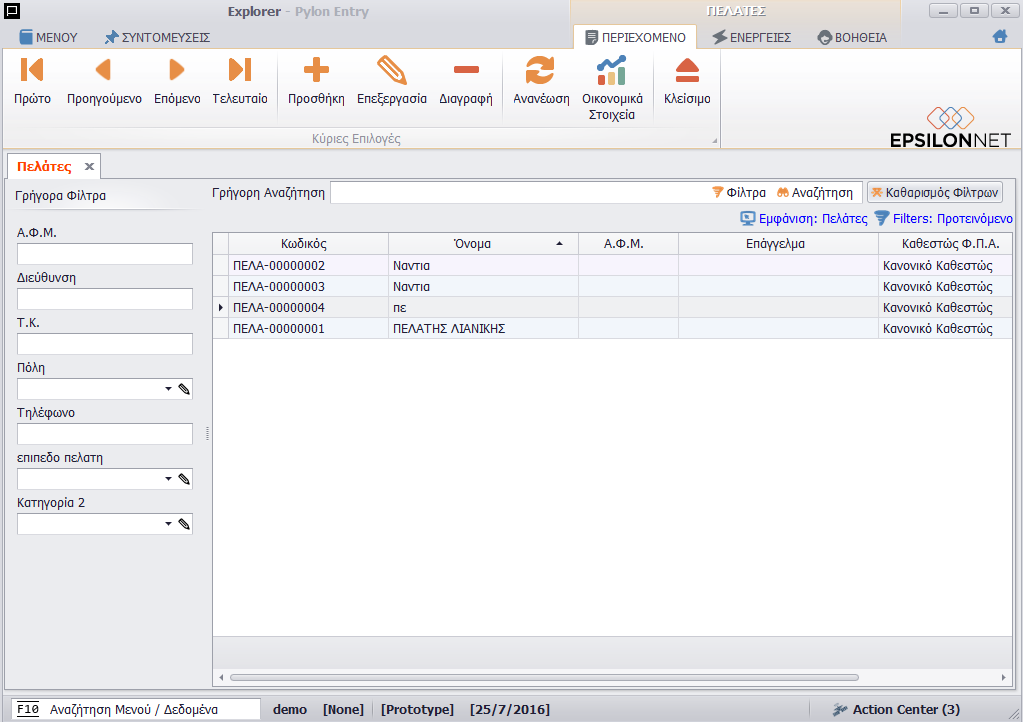Expand the επιπεδο πελατη dropdown

point(168,479)
